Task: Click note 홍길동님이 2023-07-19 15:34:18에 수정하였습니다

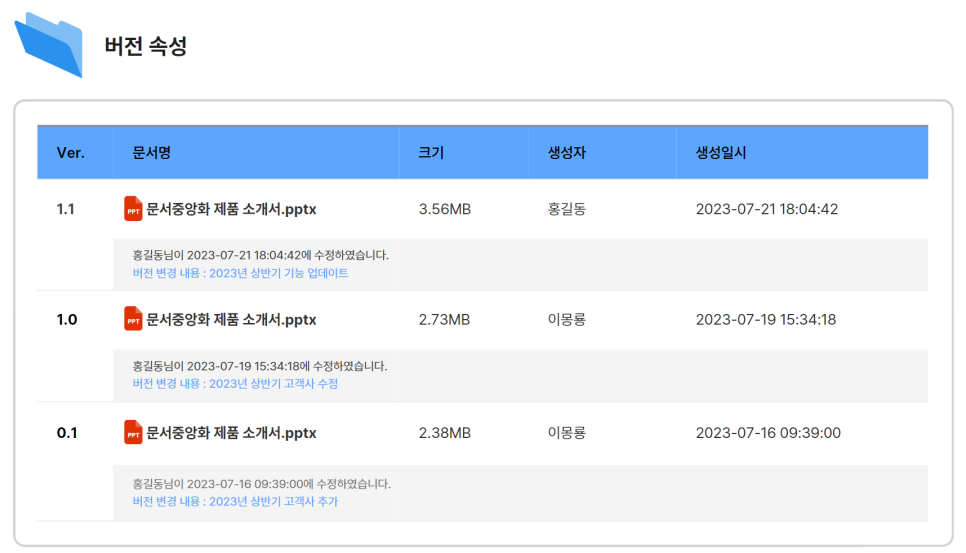Action: click(x=260, y=366)
